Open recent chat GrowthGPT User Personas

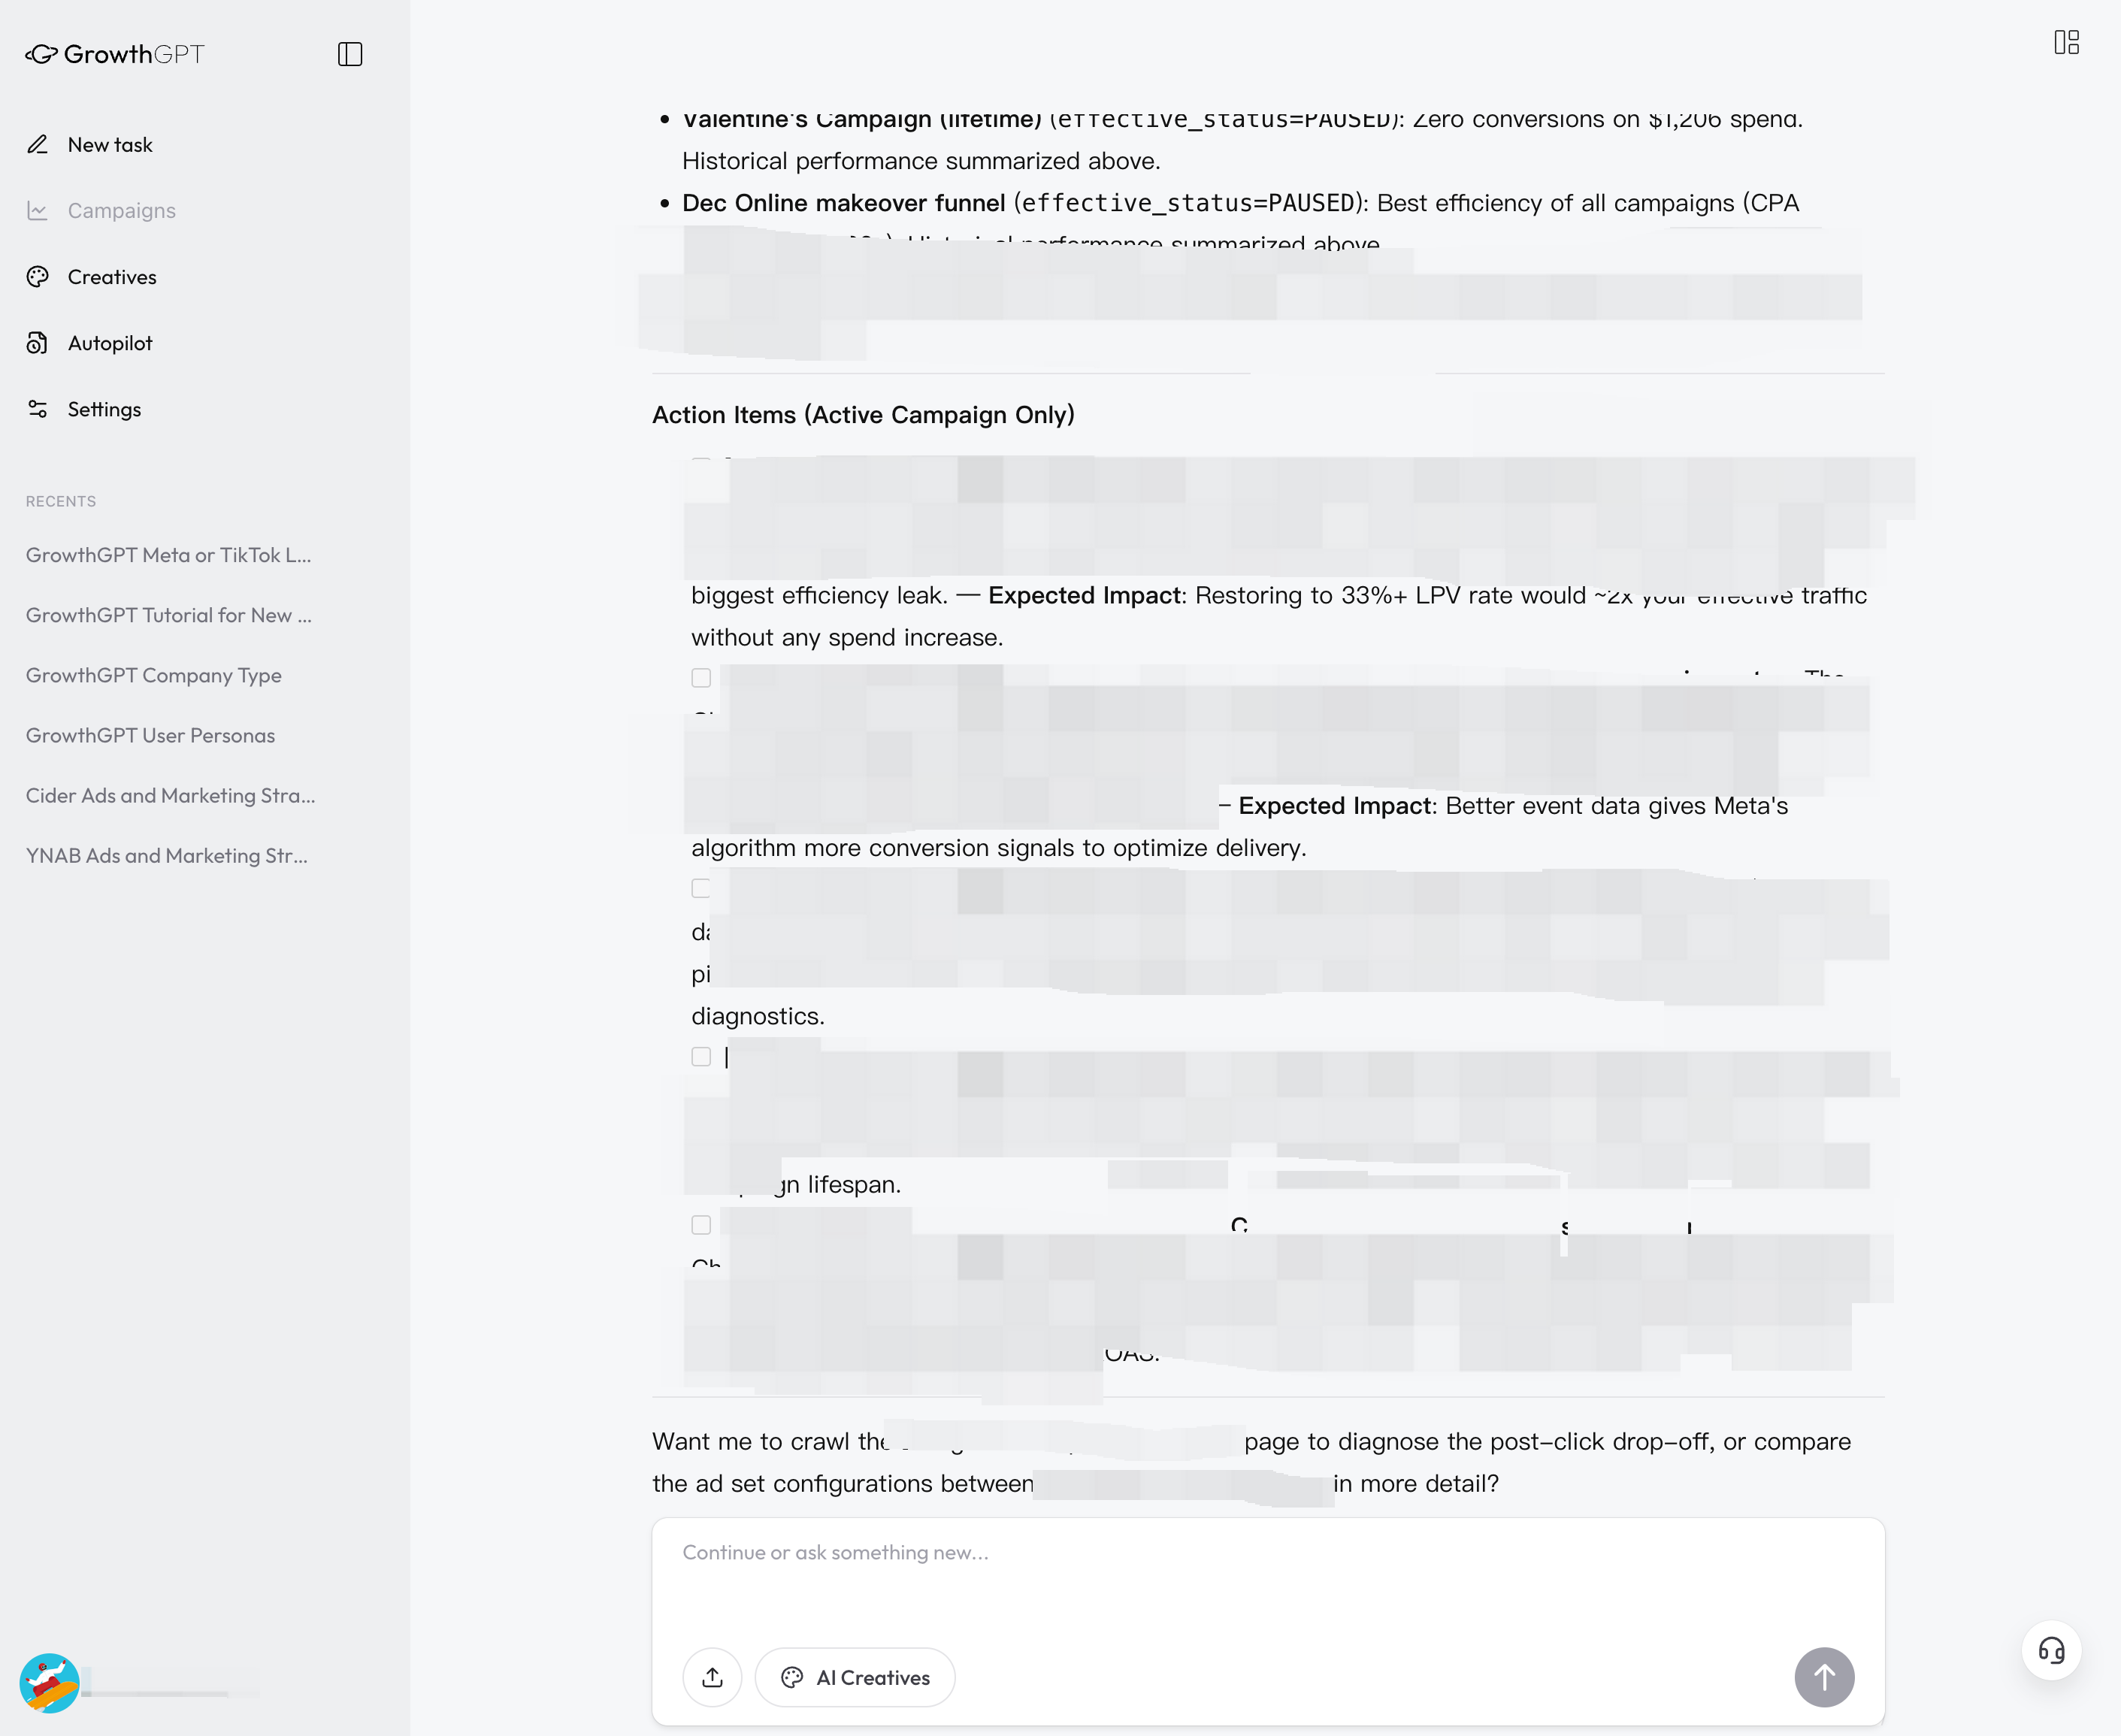150,735
